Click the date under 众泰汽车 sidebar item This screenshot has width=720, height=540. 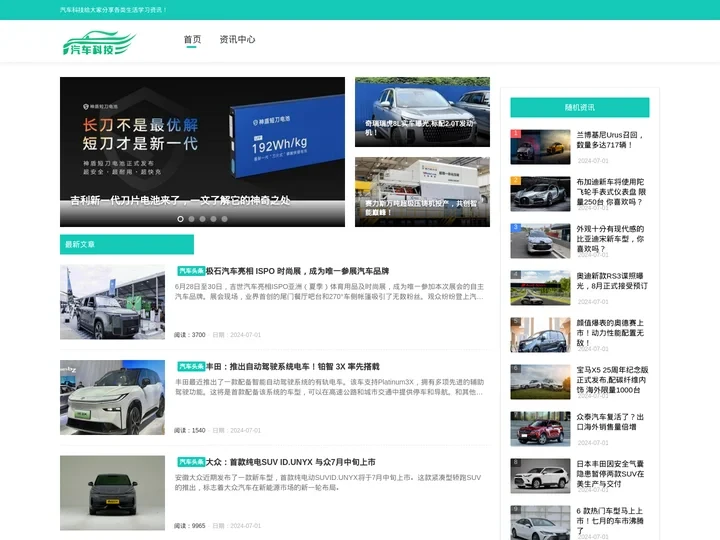click(593, 443)
